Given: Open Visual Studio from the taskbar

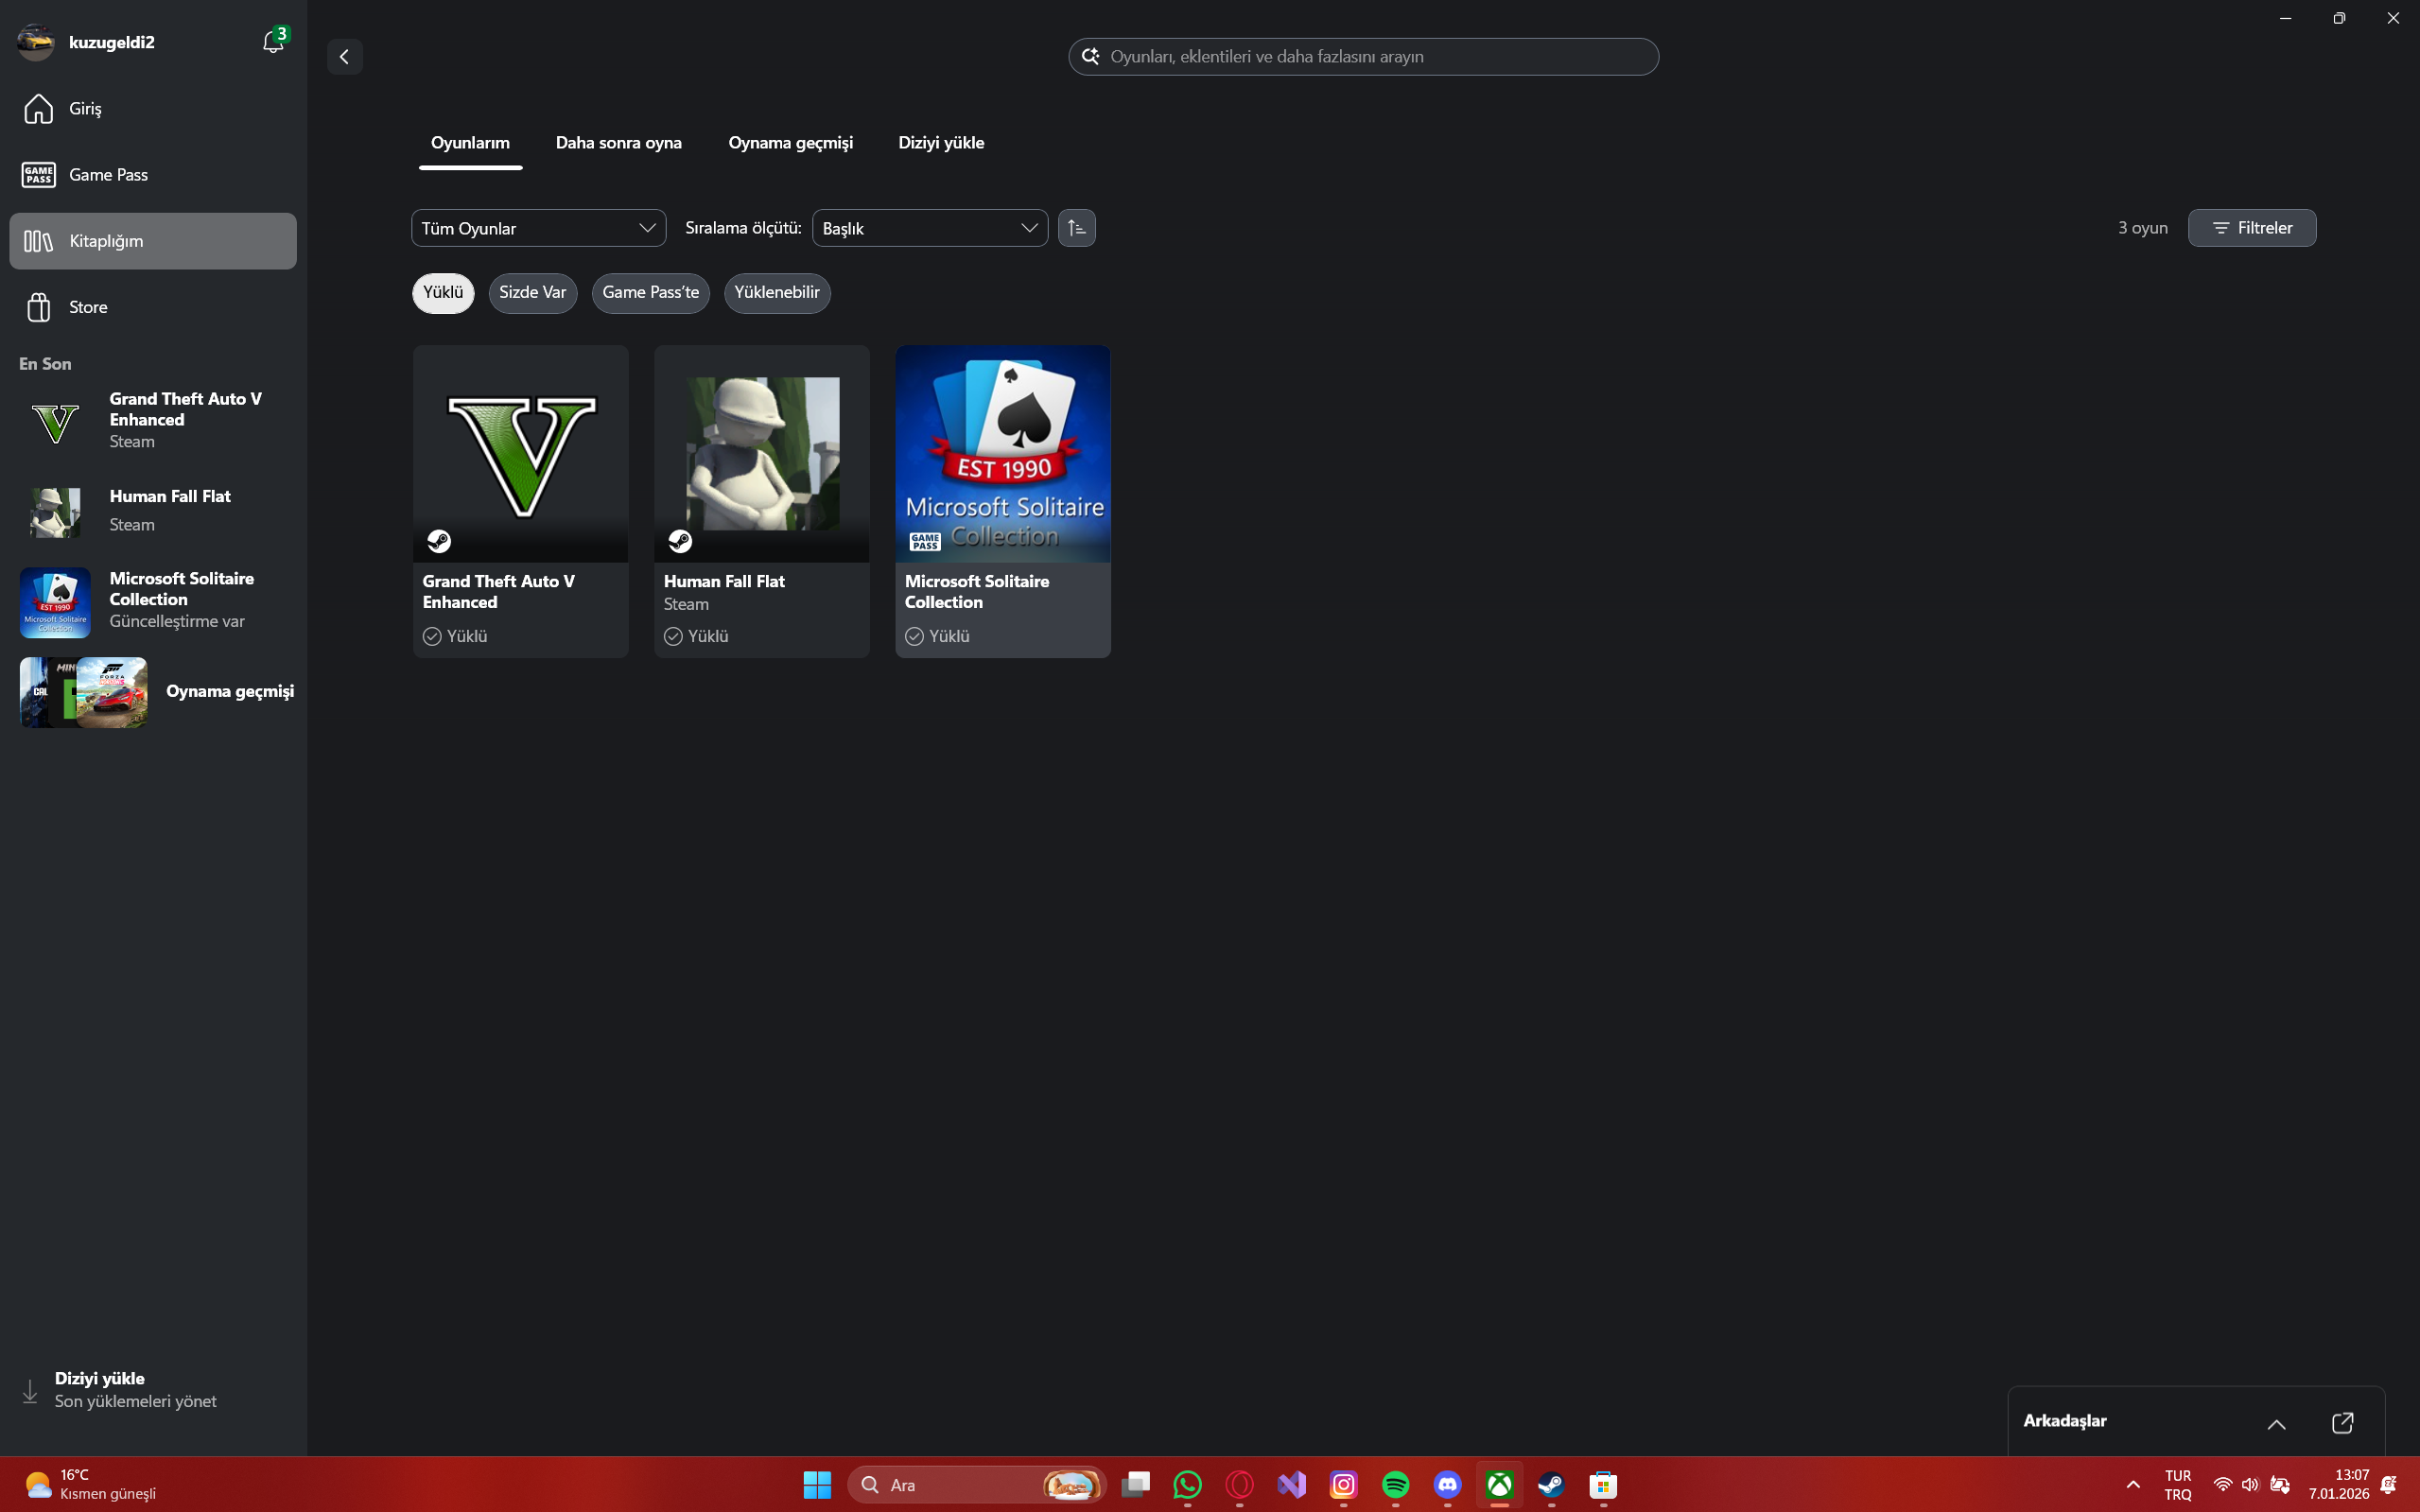Looking at the screenshot, I should click(1292, 1485).
